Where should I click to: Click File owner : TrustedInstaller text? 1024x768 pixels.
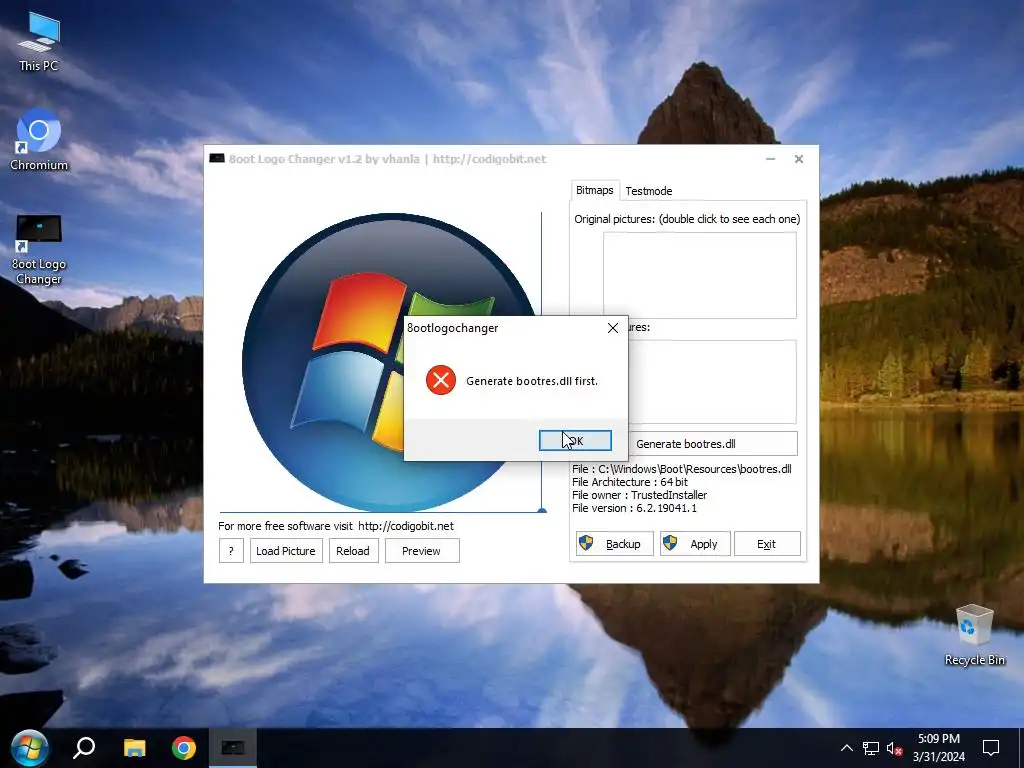(639, 495)
